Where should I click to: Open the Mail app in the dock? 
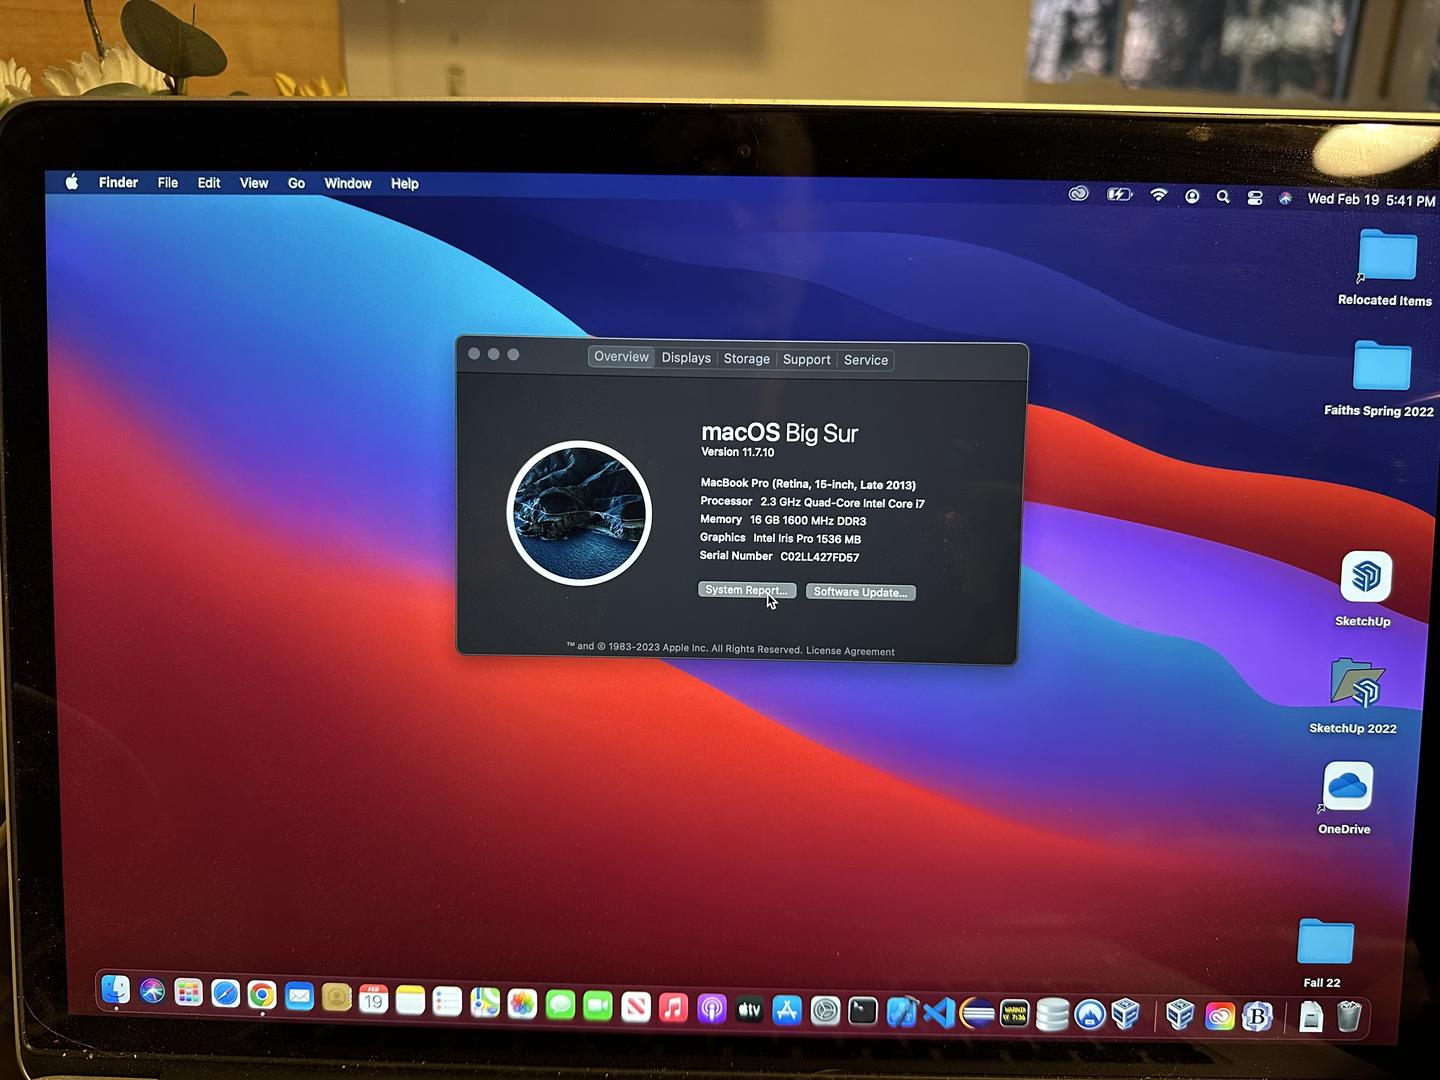click(299, 996)
